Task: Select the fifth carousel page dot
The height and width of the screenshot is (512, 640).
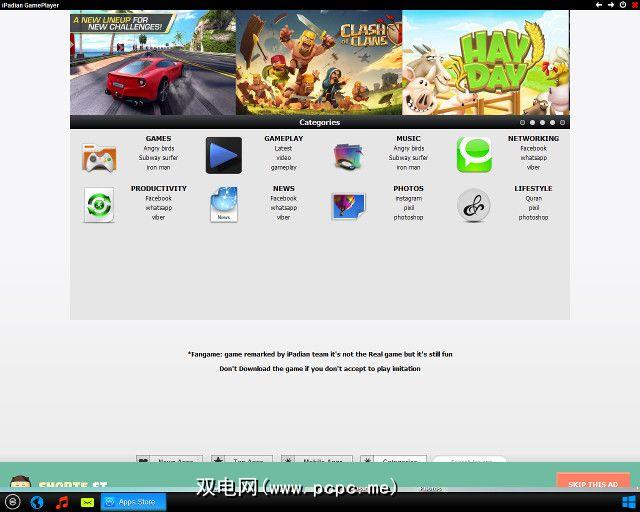Action: point(562,122)
